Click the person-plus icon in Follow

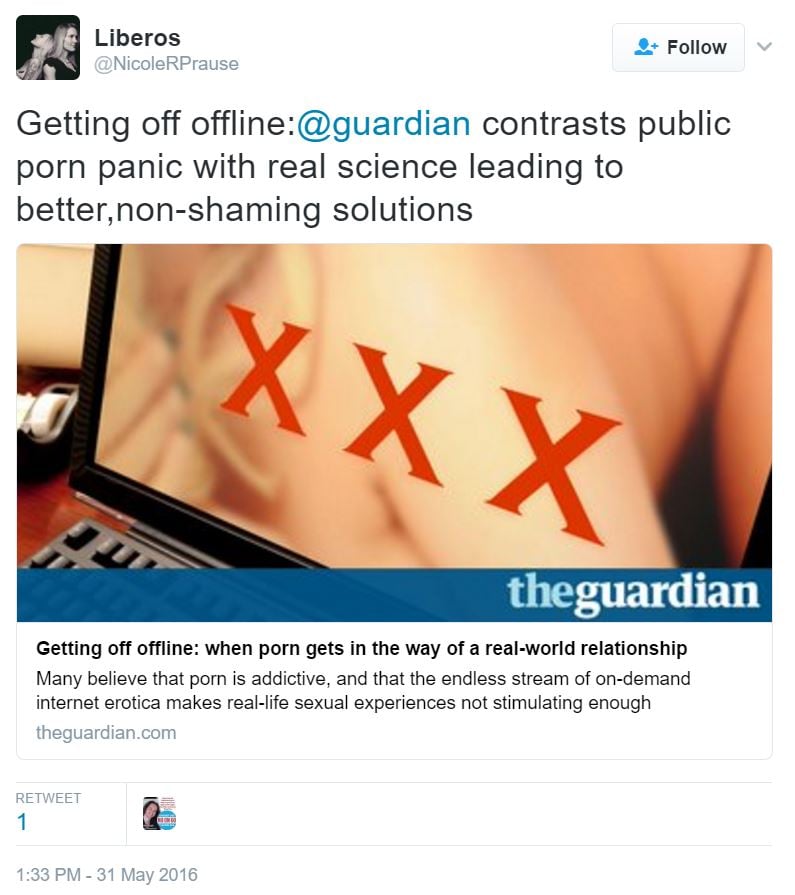click(x=646, y=47)
